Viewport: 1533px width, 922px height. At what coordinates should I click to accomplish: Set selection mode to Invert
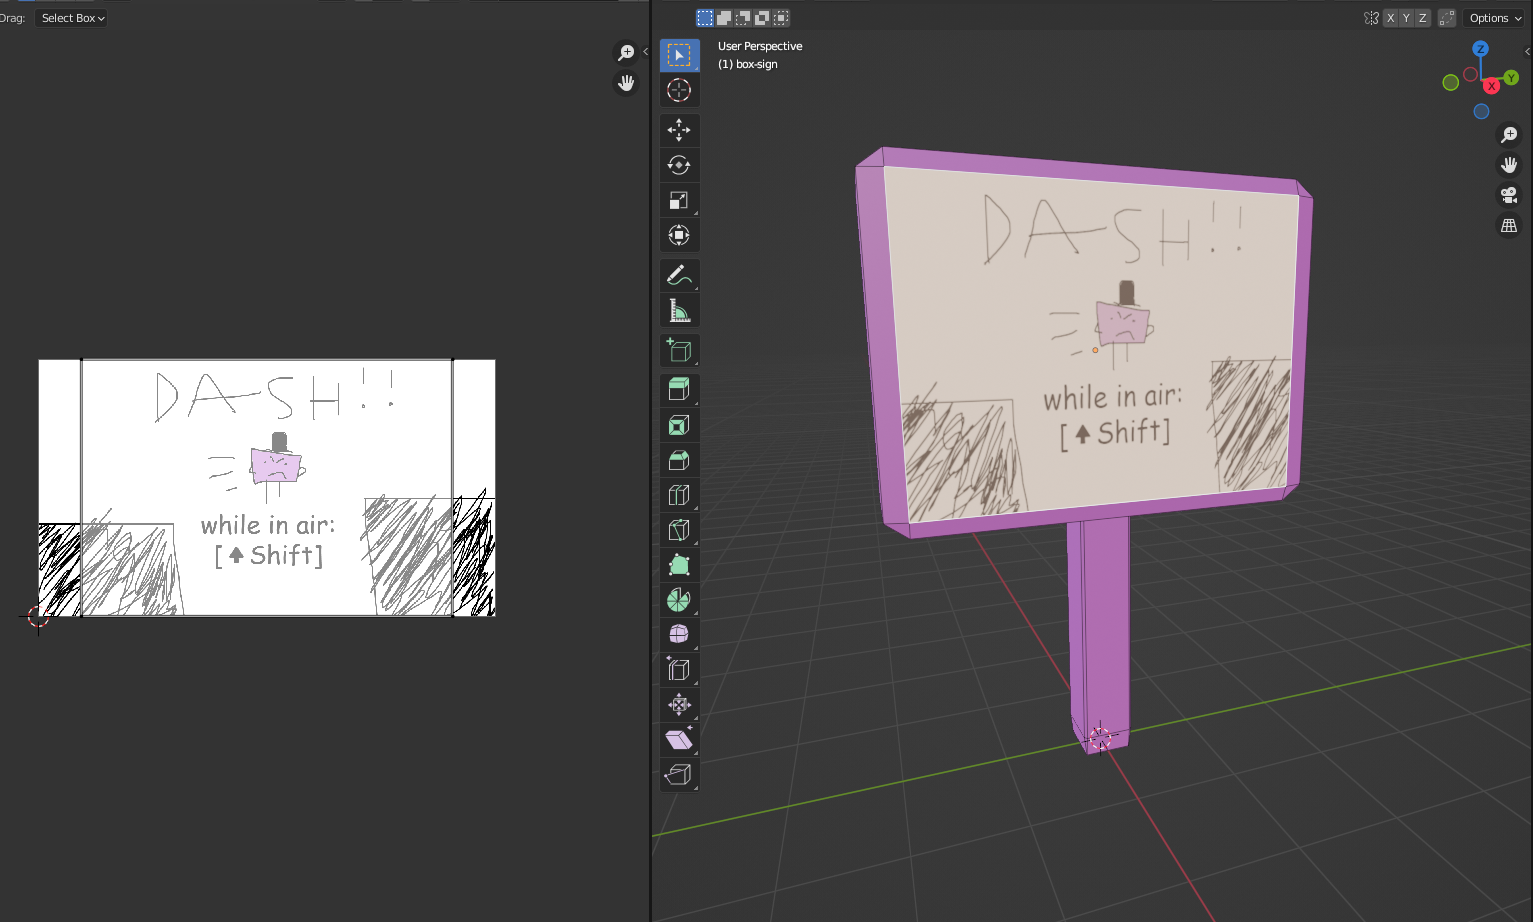point(762,18)
